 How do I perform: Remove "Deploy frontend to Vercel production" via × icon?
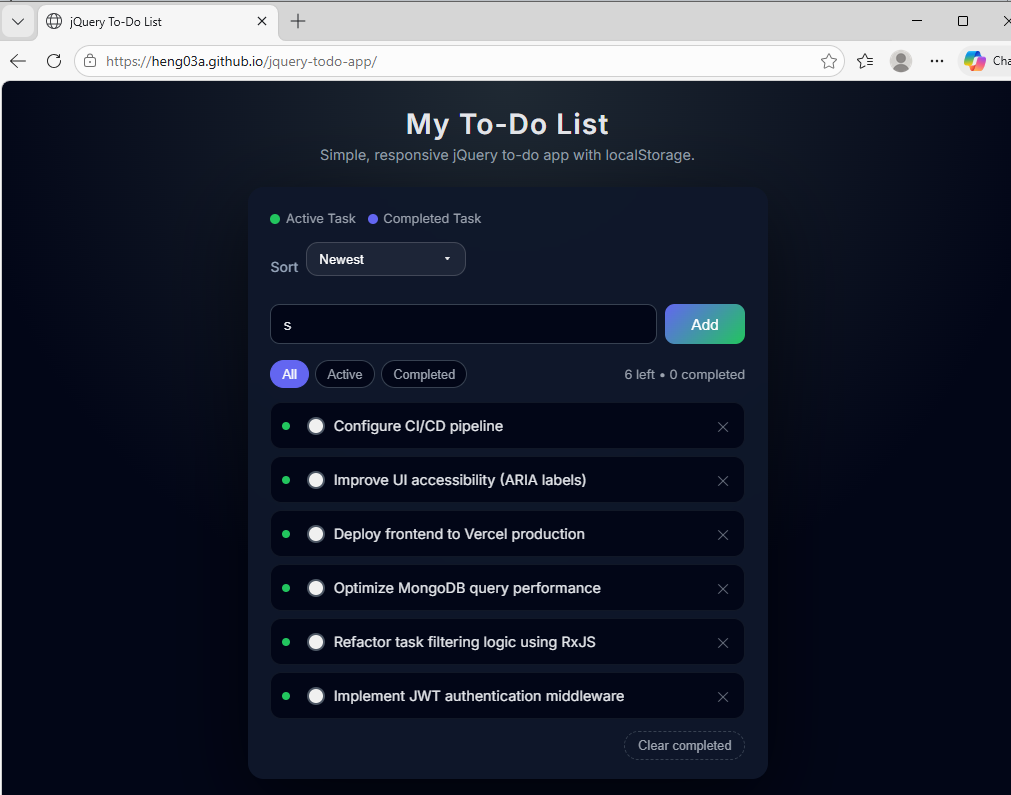pos(723,534)
